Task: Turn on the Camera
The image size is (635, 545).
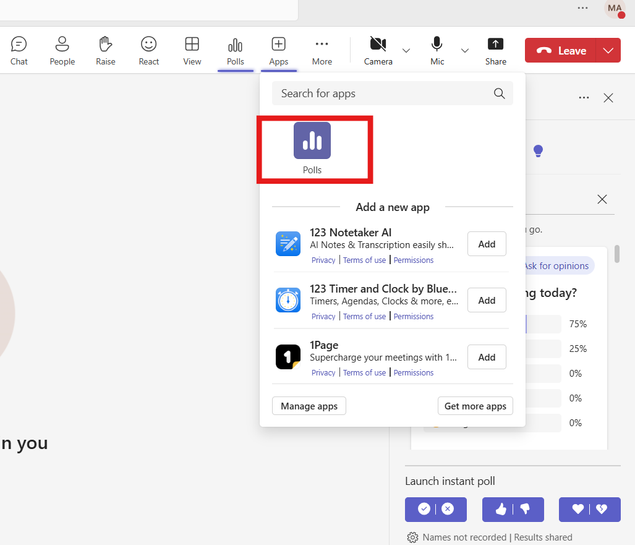Action: (x=378, y=51)
